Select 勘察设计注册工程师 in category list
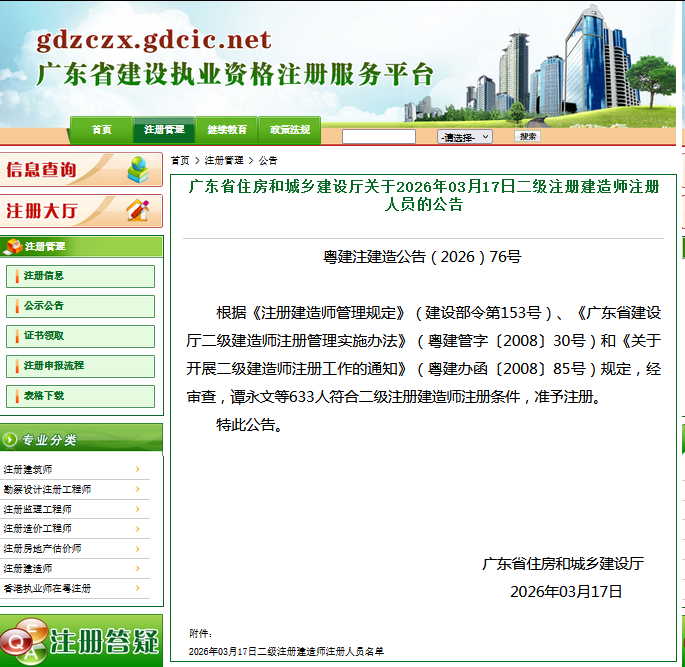The width and height of the screenshot is (685, 667). click(x=47, y=489)
